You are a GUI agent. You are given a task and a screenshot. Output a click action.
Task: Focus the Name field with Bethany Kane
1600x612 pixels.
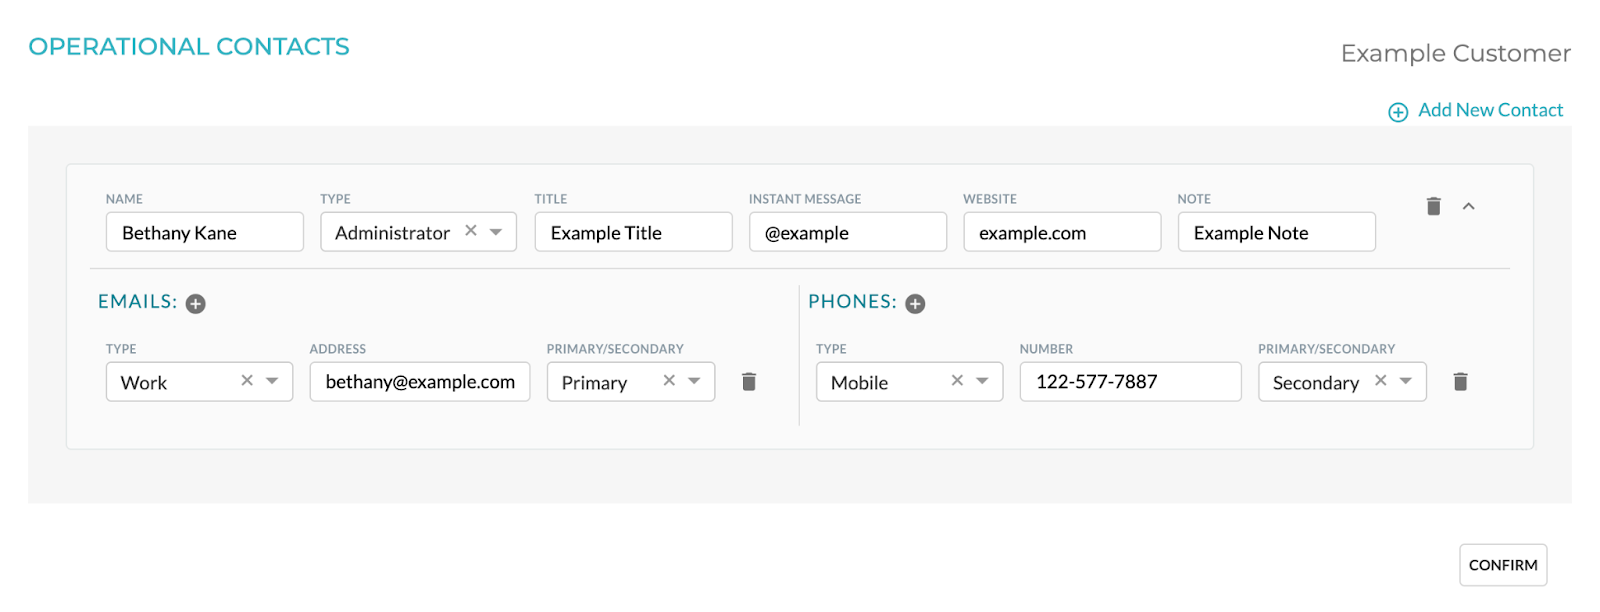pyautogui.click(x=205, y=232)
